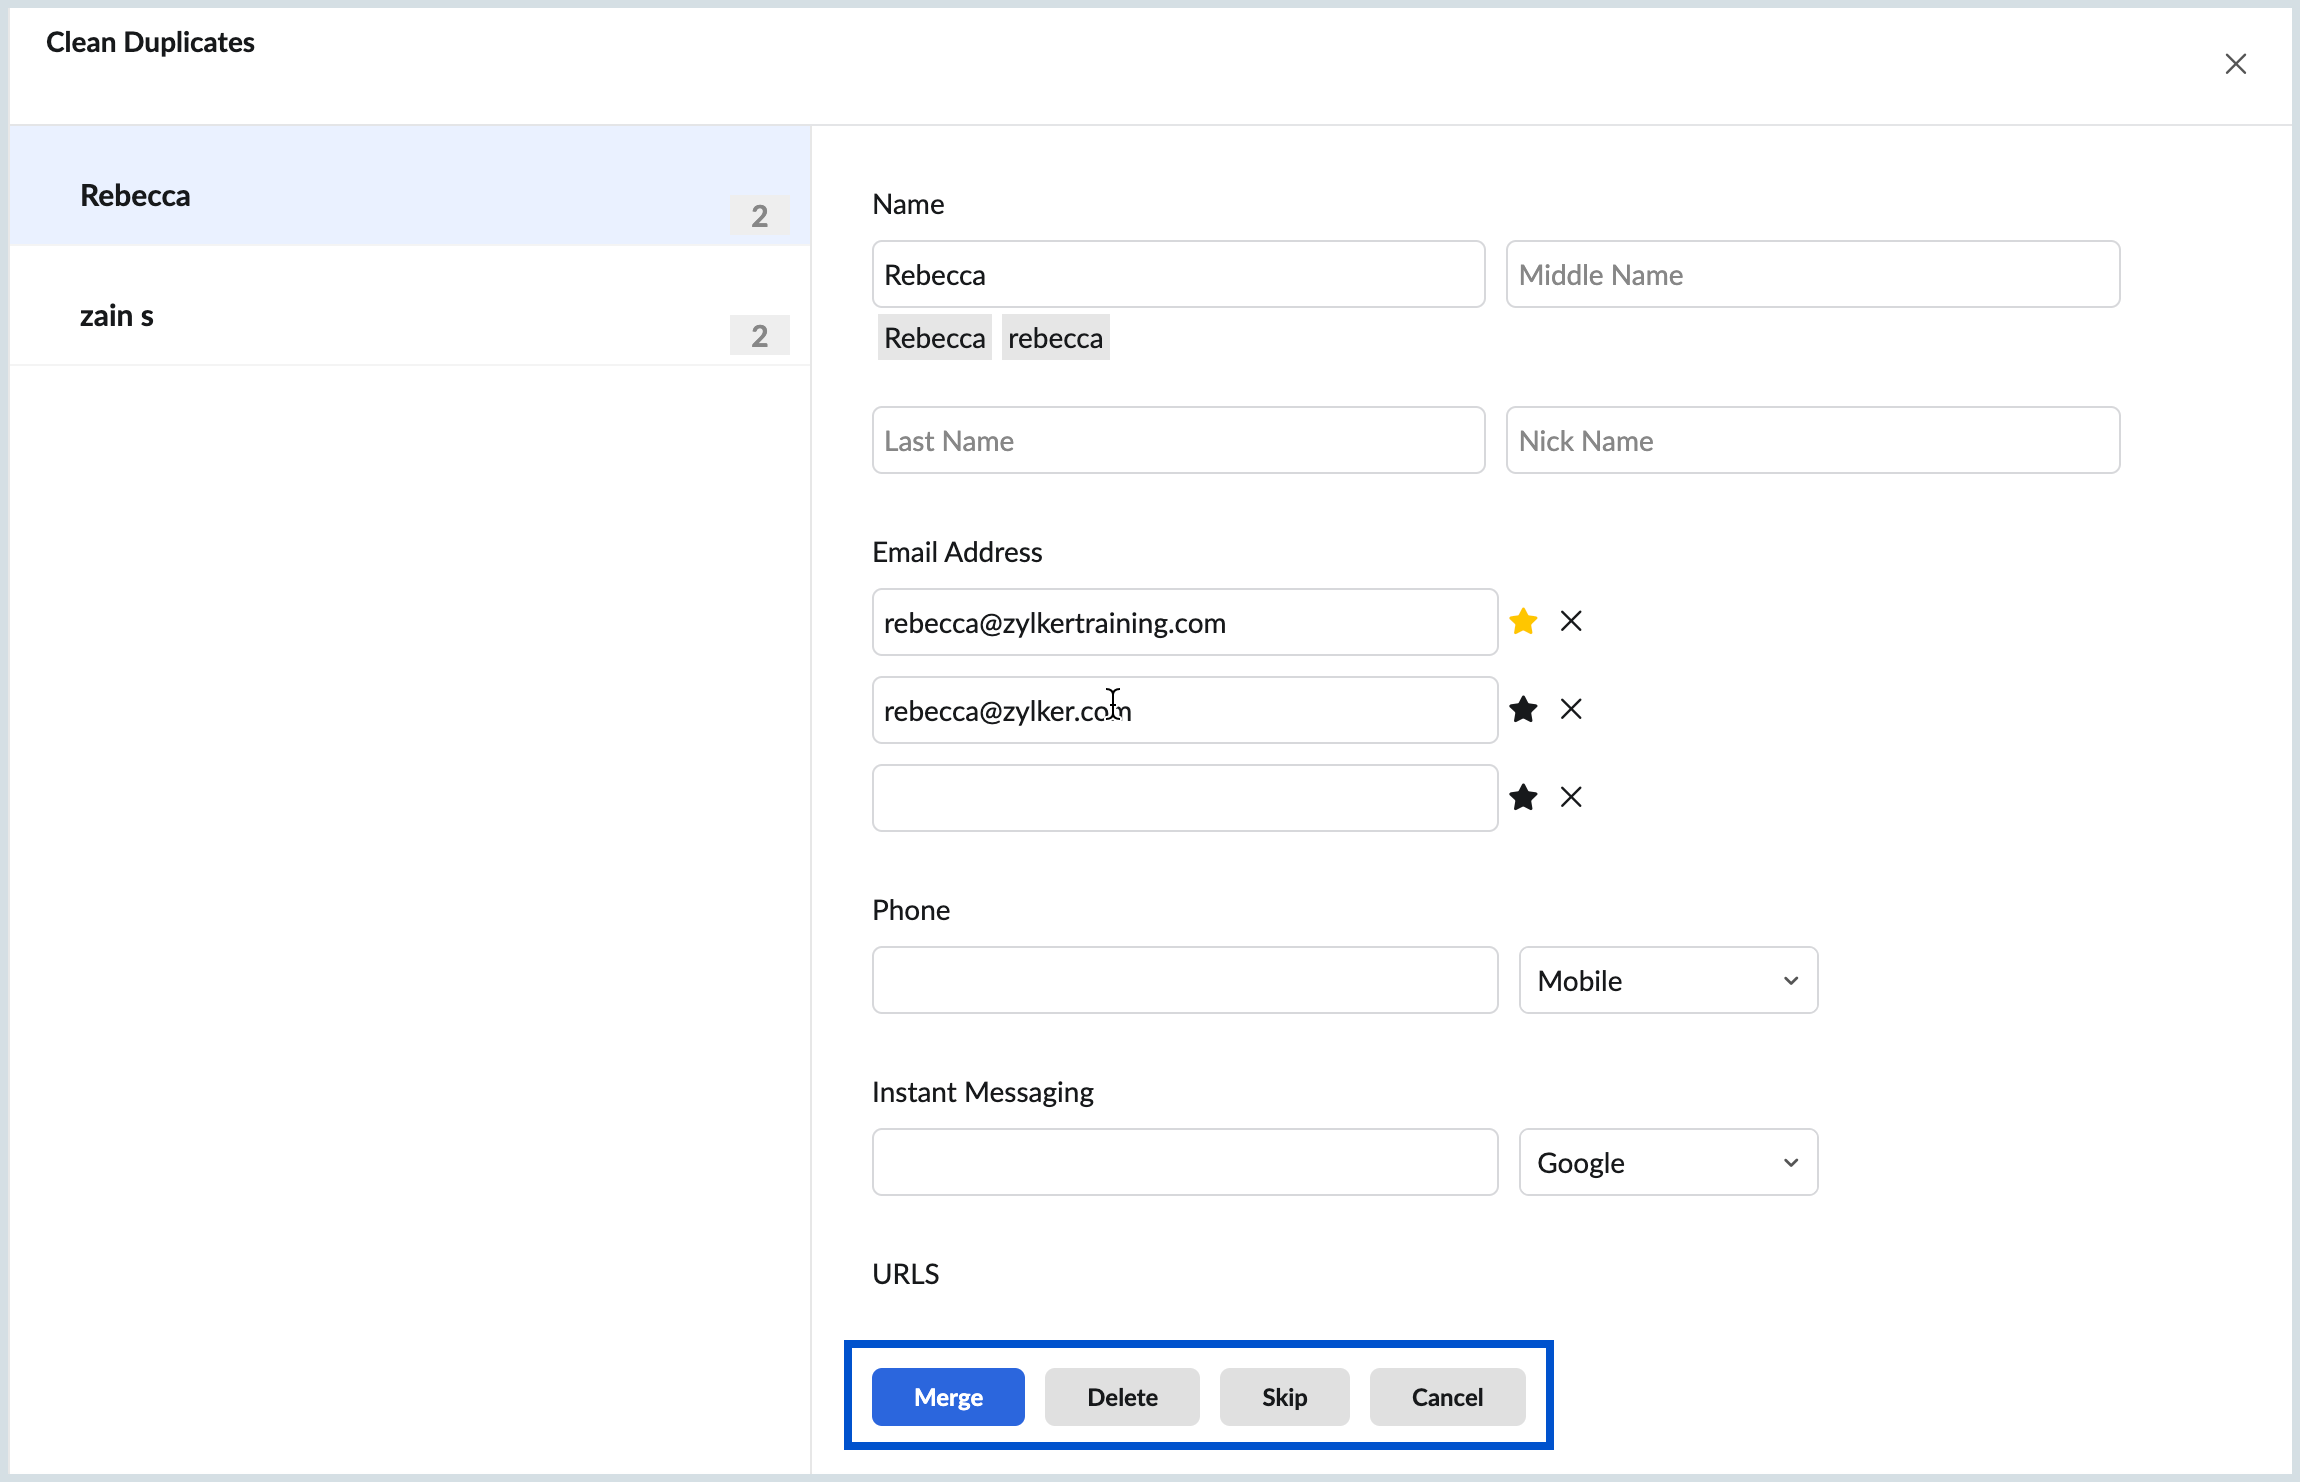Remove the rebecca@zylkertraining.com email entry
The width and height of the screenshot is (2300, 1482).
coord(1570,621)
